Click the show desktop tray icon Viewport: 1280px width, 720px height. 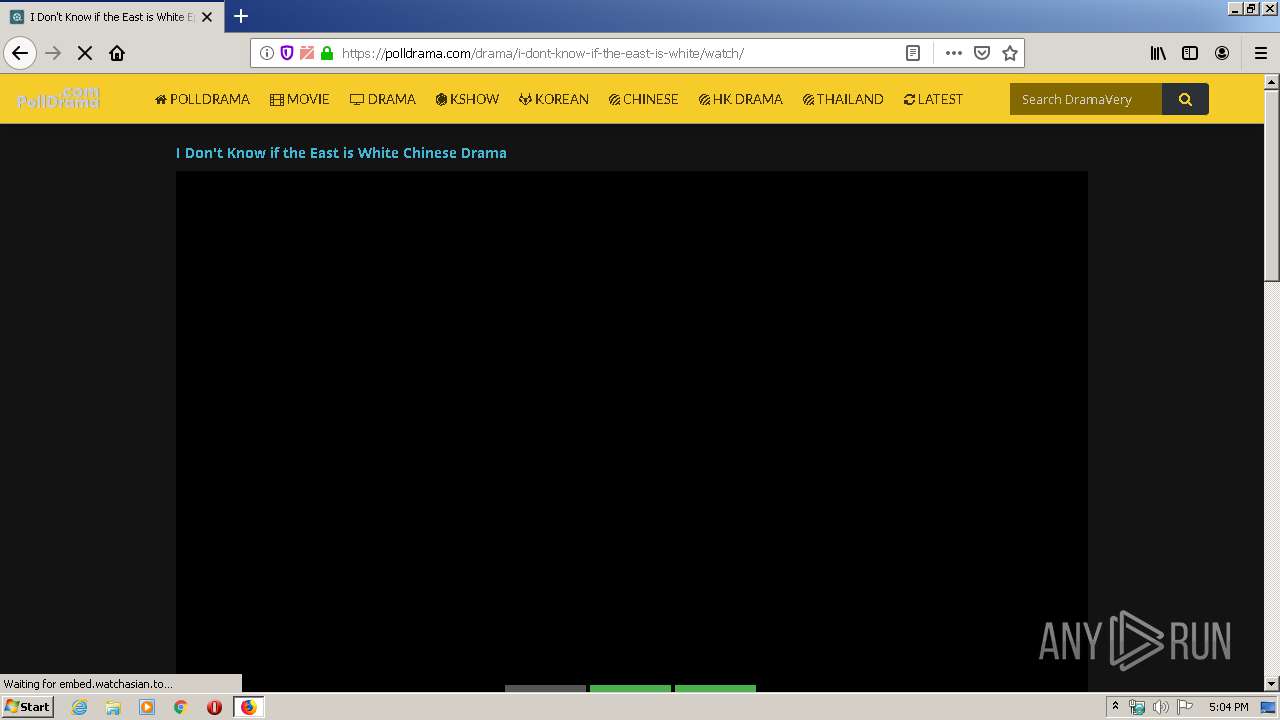point(1269,707)
